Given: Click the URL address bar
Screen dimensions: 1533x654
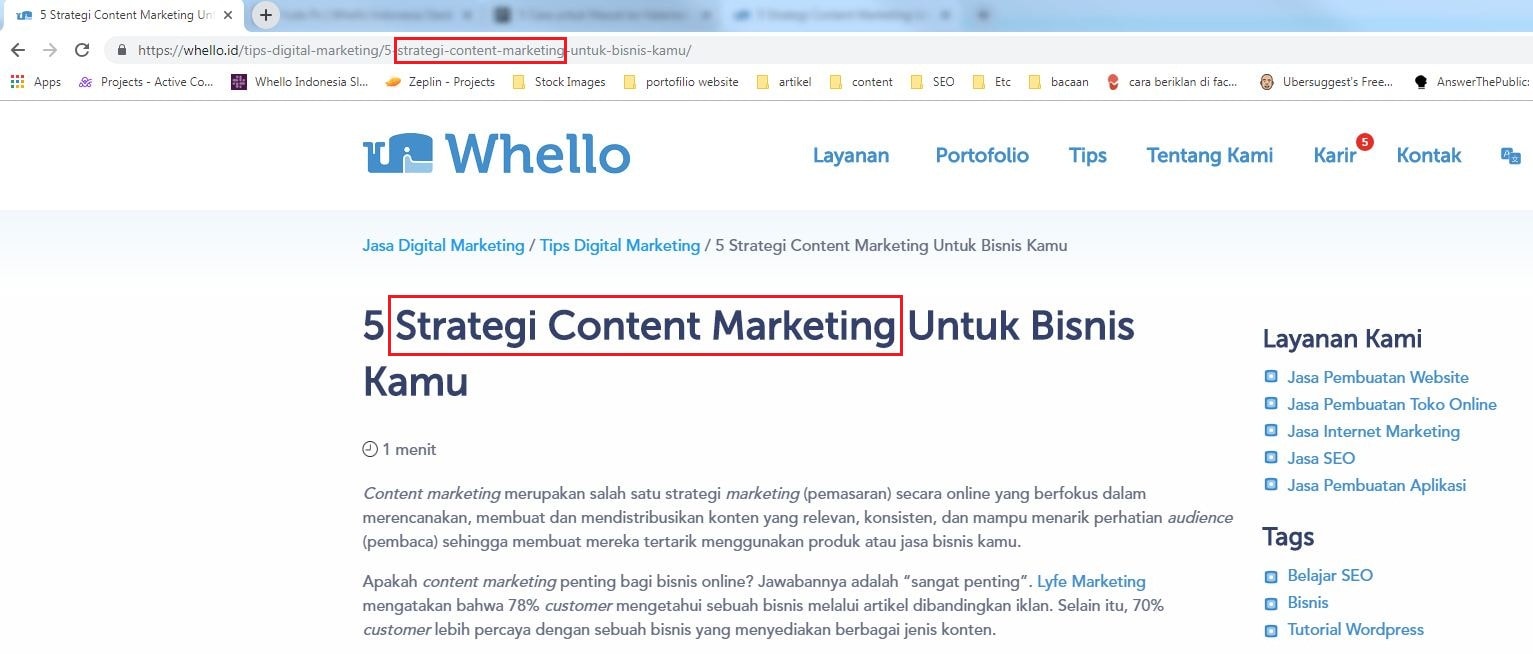Looking at the screenshot, I should tap(800, 50).
